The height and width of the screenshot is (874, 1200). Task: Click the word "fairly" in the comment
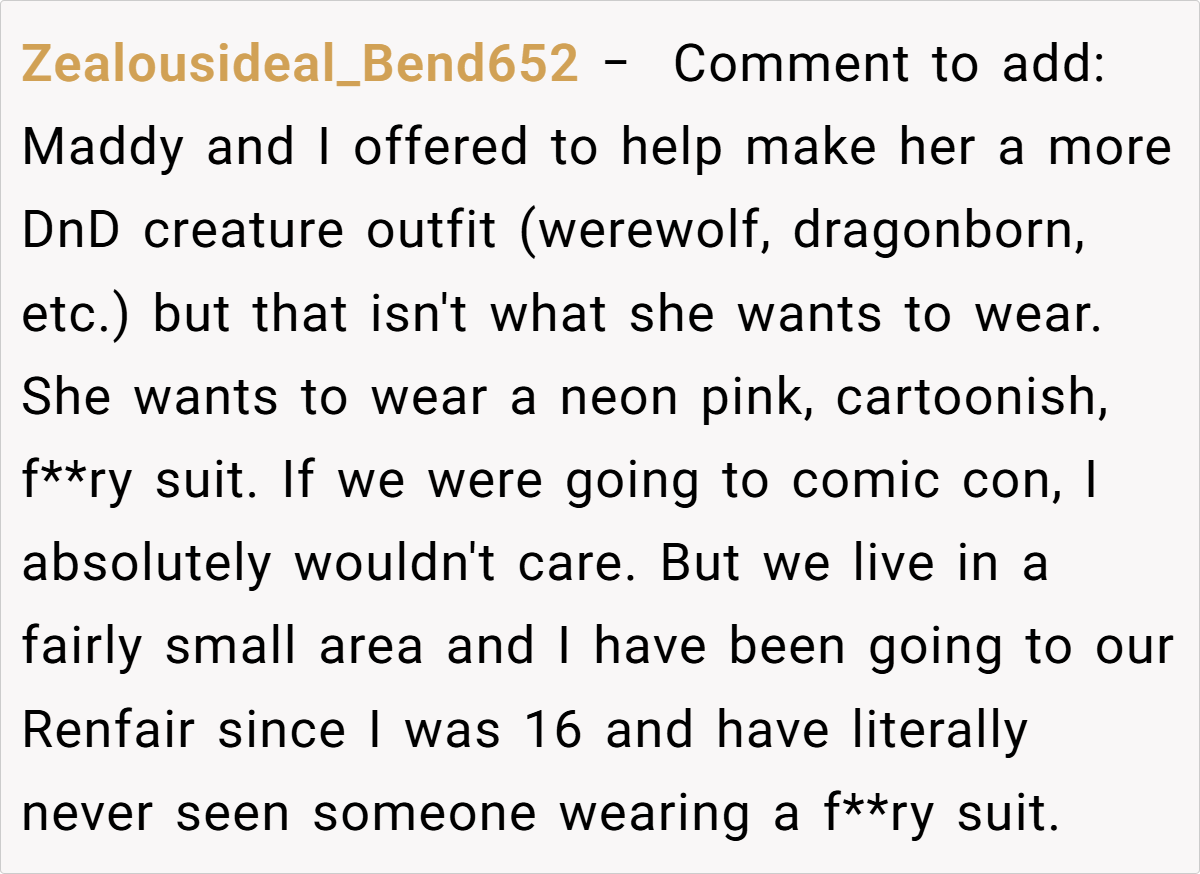coord(83,647)
